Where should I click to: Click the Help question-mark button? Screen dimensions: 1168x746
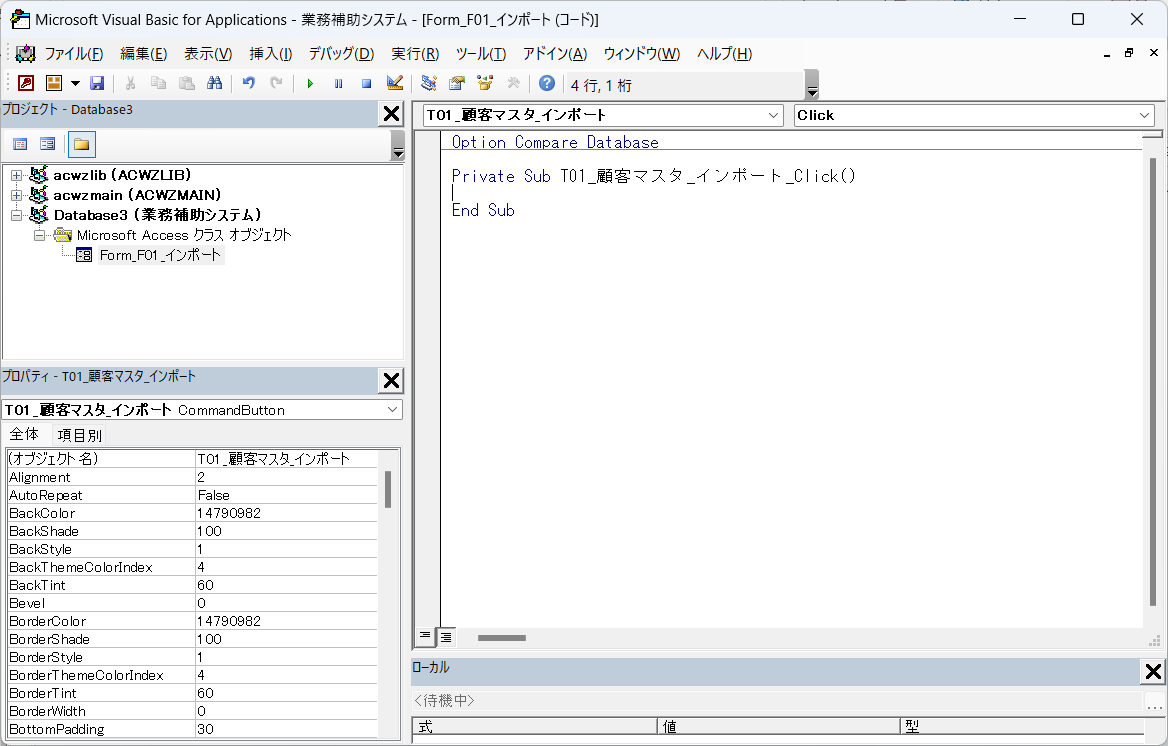point(546,84)
